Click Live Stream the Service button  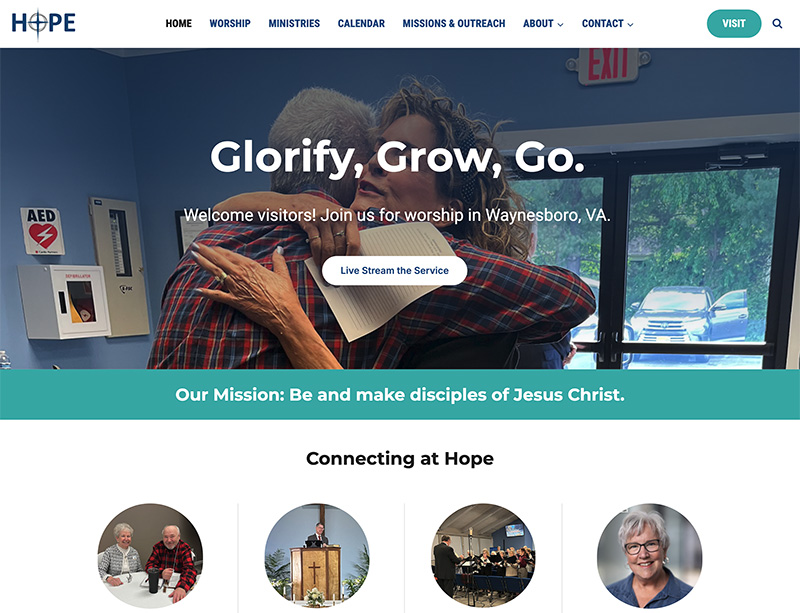tap(394, 271)
